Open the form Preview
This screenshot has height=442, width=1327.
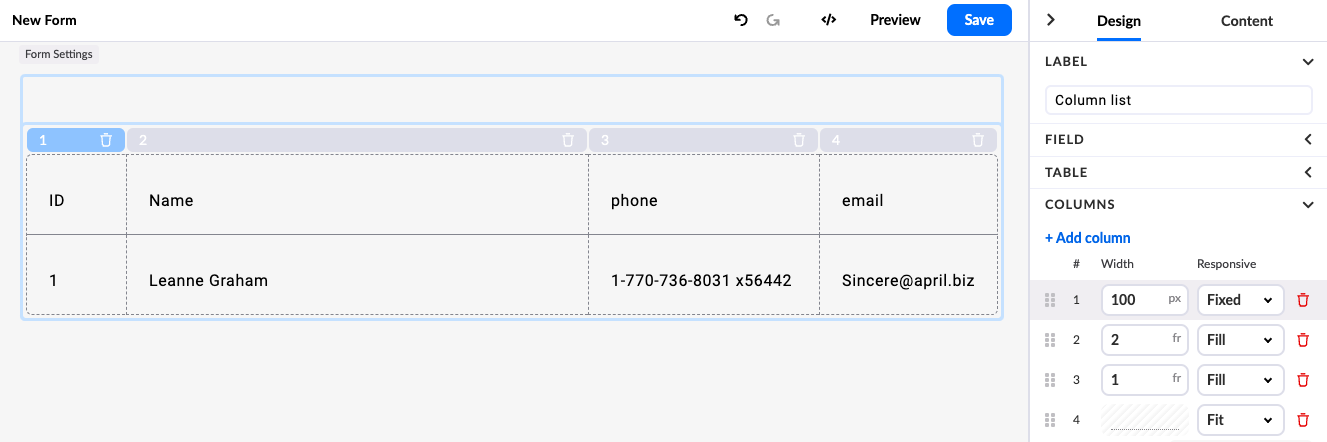[895, 20]
